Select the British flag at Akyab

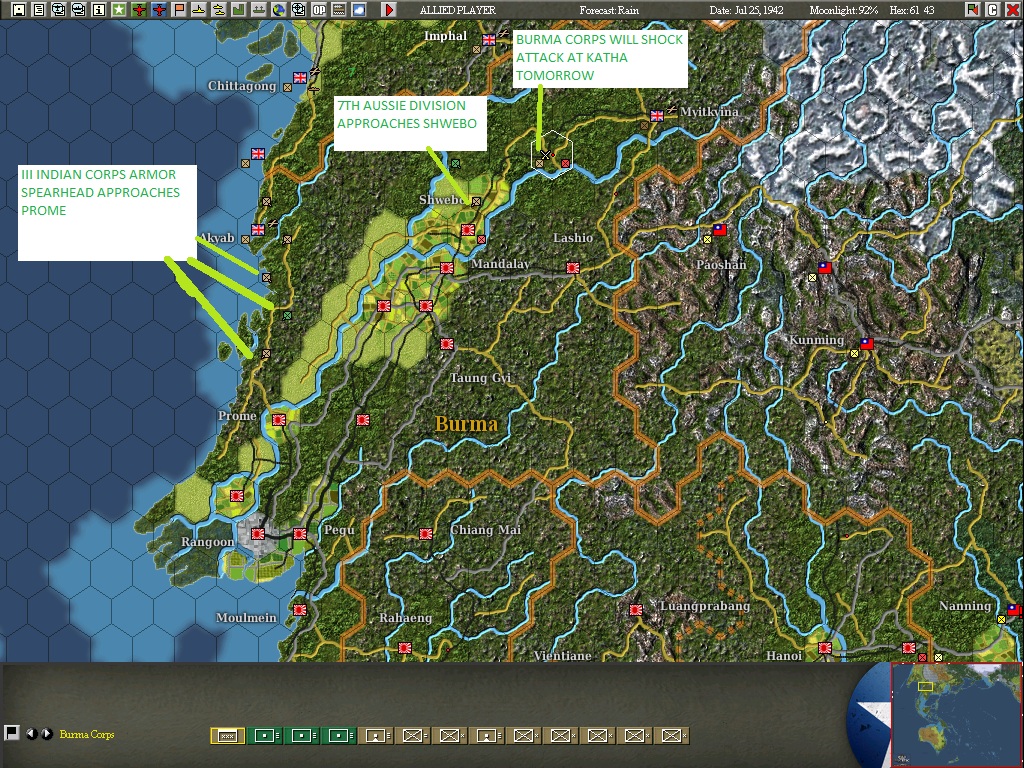coord(258,230)
